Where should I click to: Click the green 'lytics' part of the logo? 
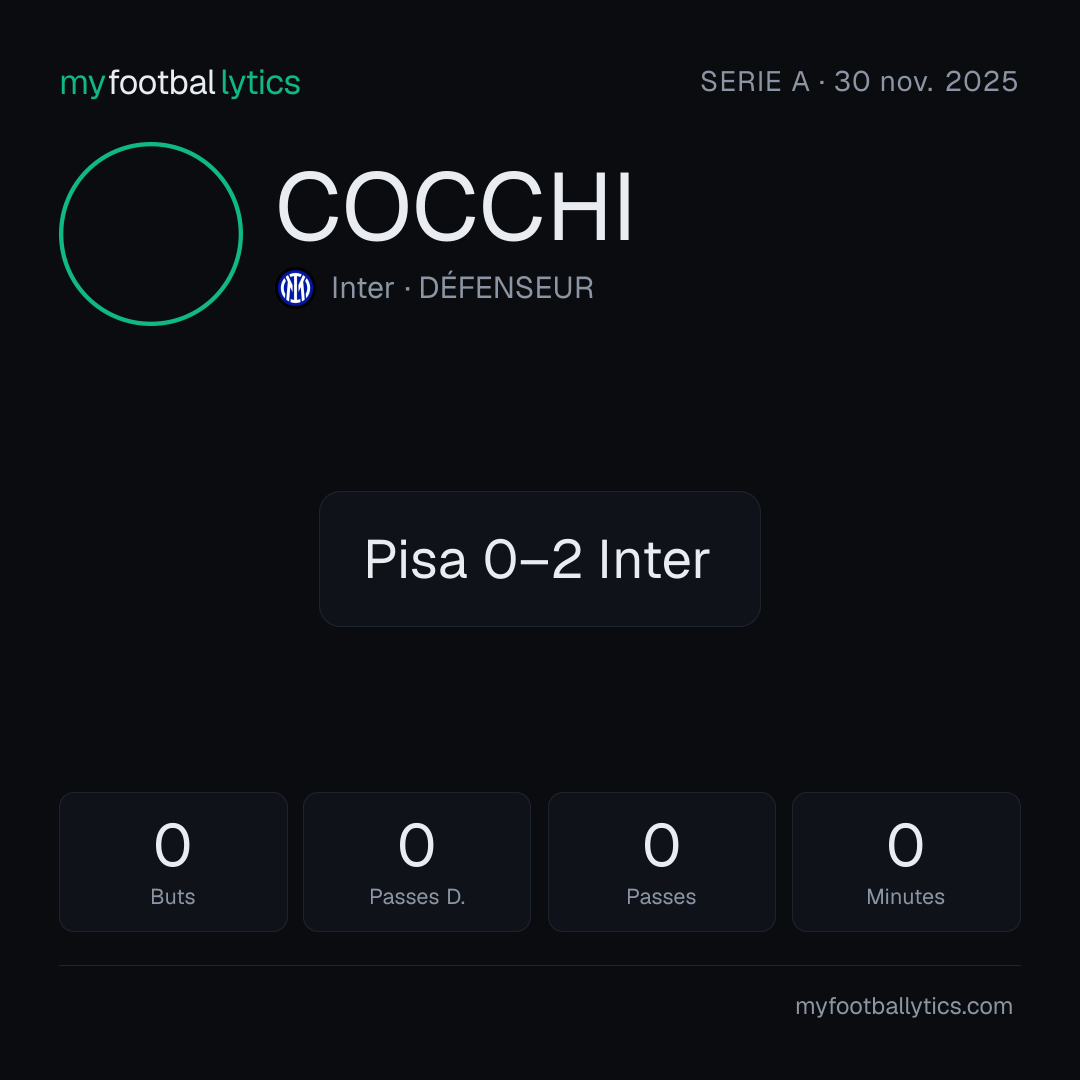[260, 83]
